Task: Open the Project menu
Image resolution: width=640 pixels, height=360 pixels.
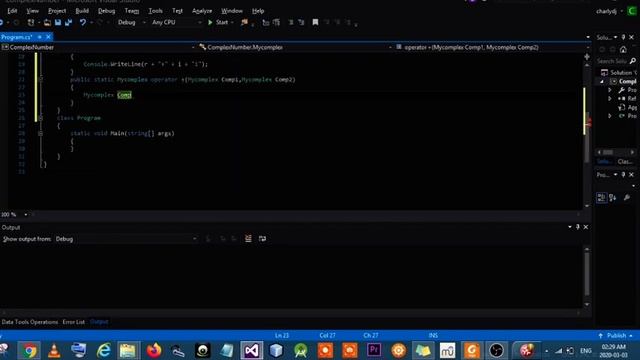Action: coord(57,11)
